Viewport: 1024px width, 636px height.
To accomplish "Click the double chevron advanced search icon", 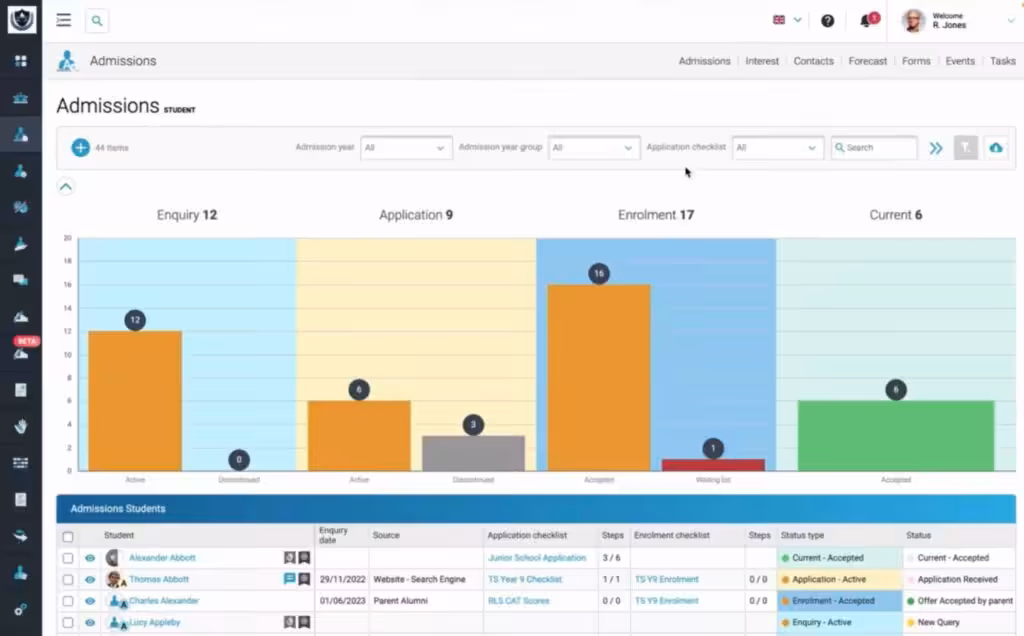I will tap(935, 148).
